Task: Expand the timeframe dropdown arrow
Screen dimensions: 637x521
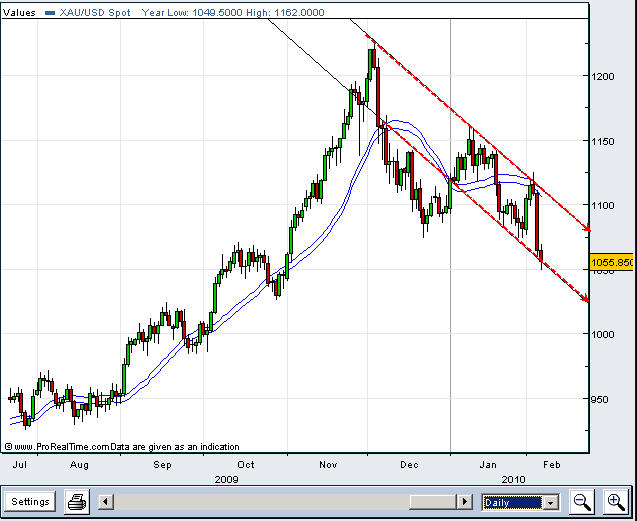Action: [x=550, y=503]
